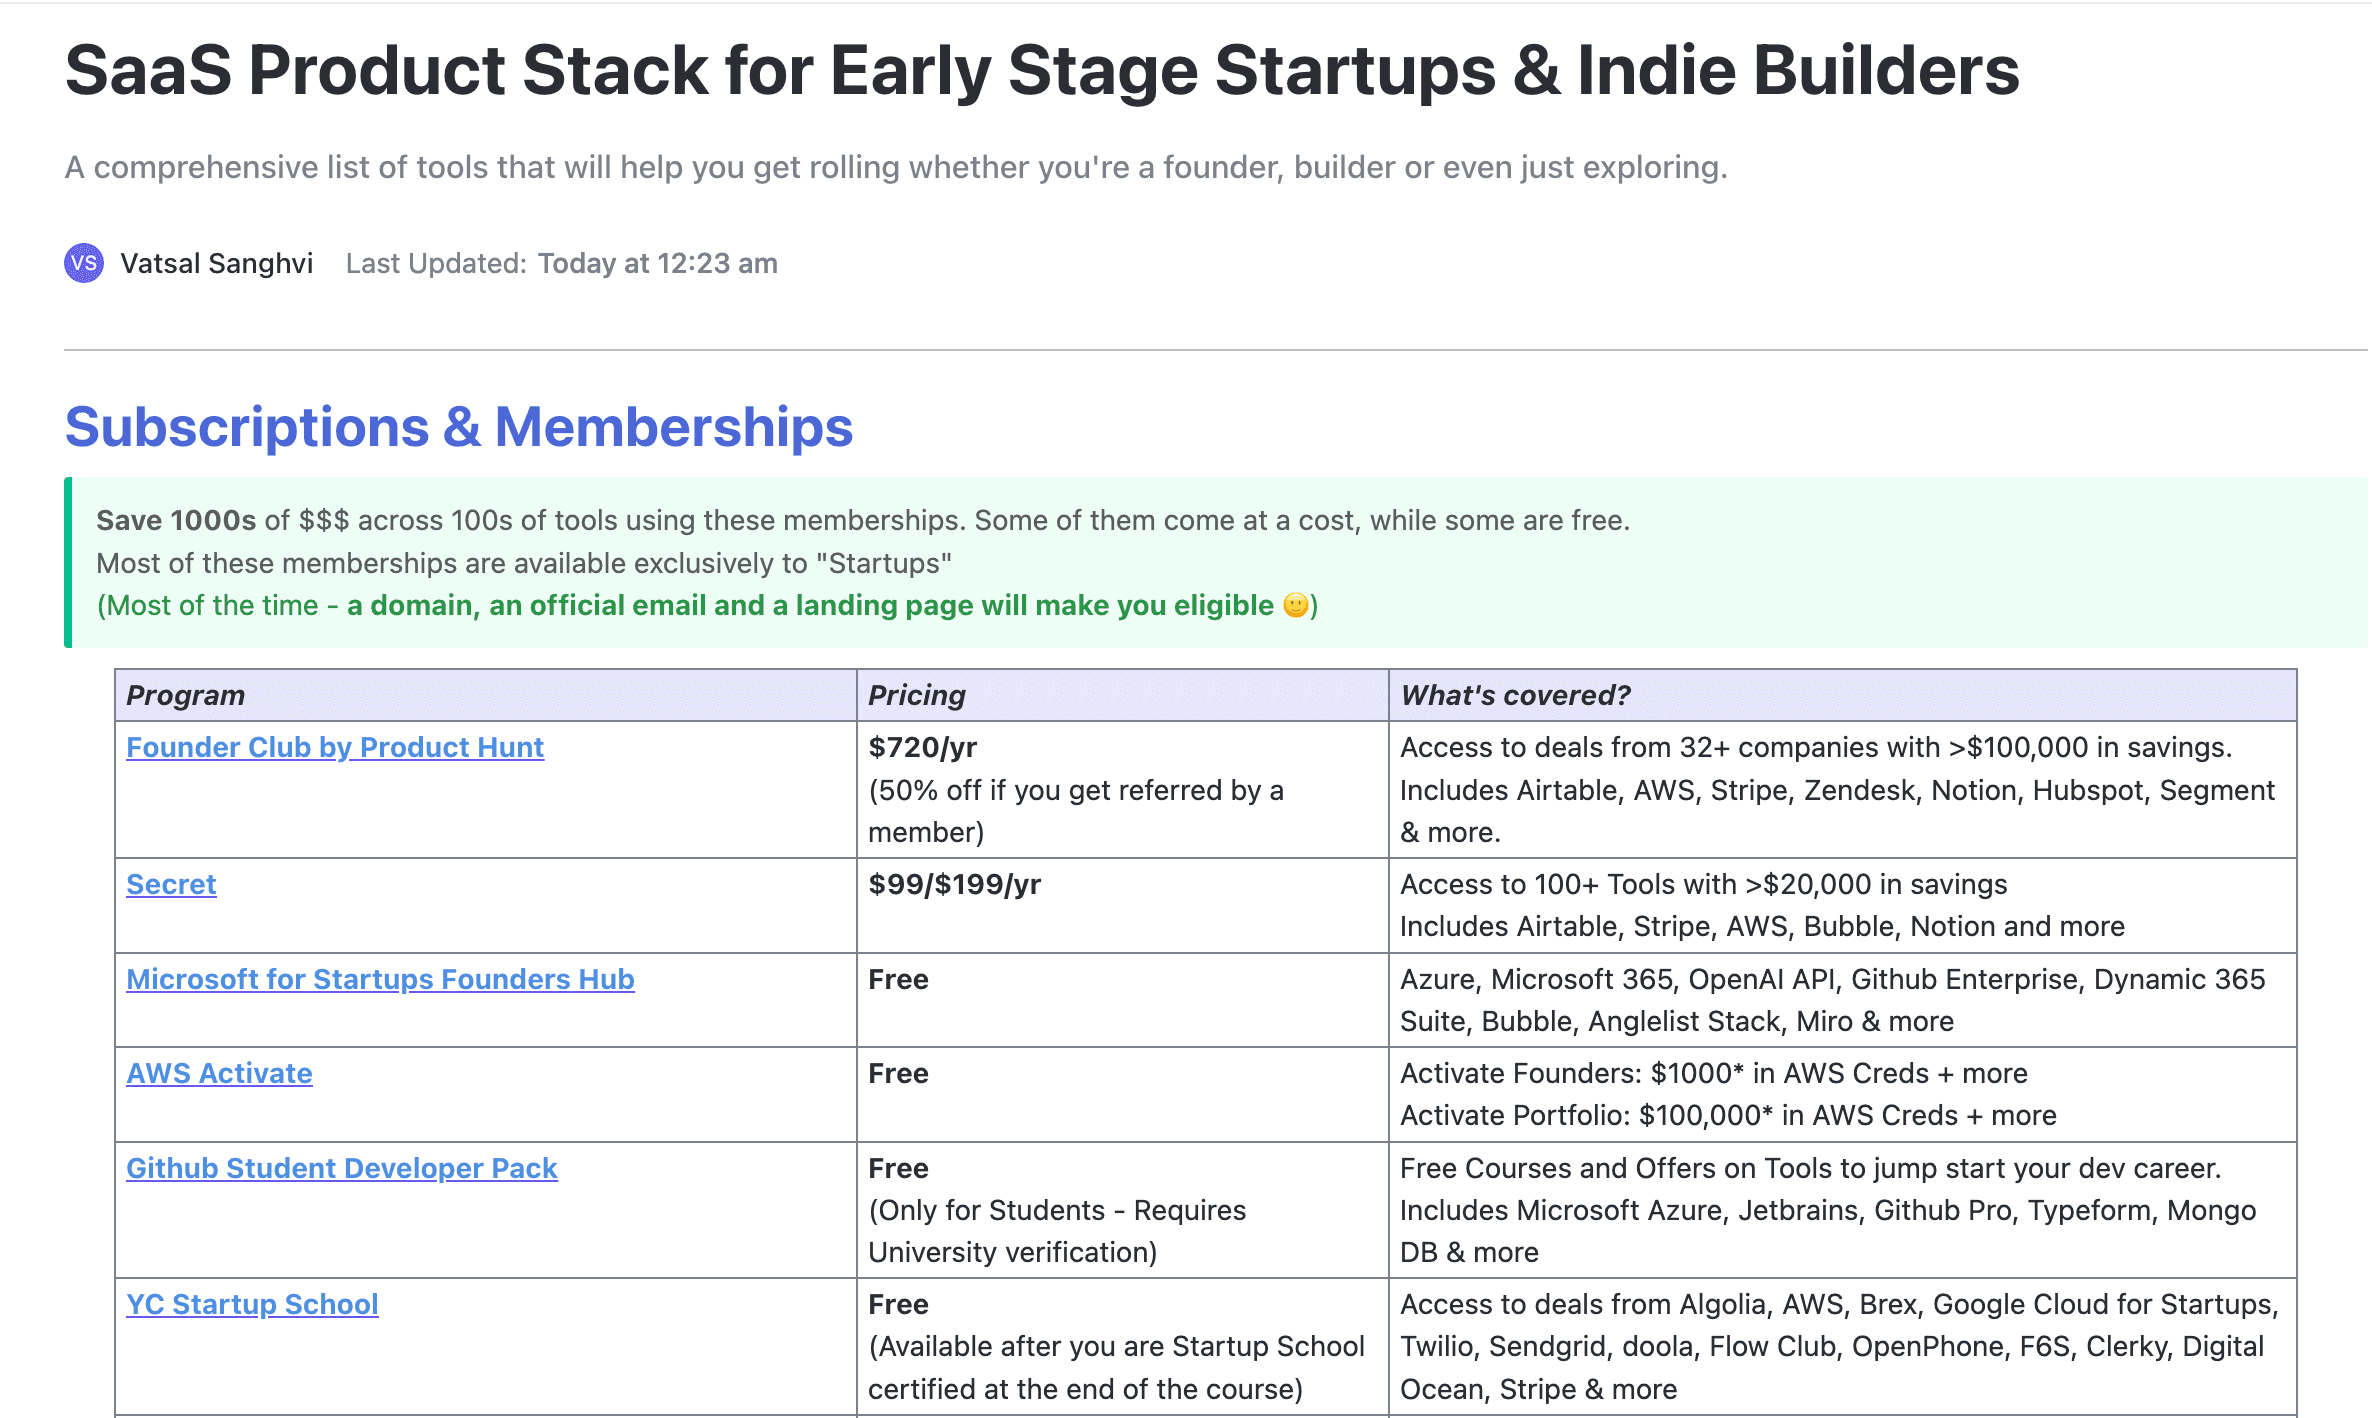Viewport: 2372px width, 1418px height.
Task: Open the AWS Activate link
Action: click(219, 1073)
